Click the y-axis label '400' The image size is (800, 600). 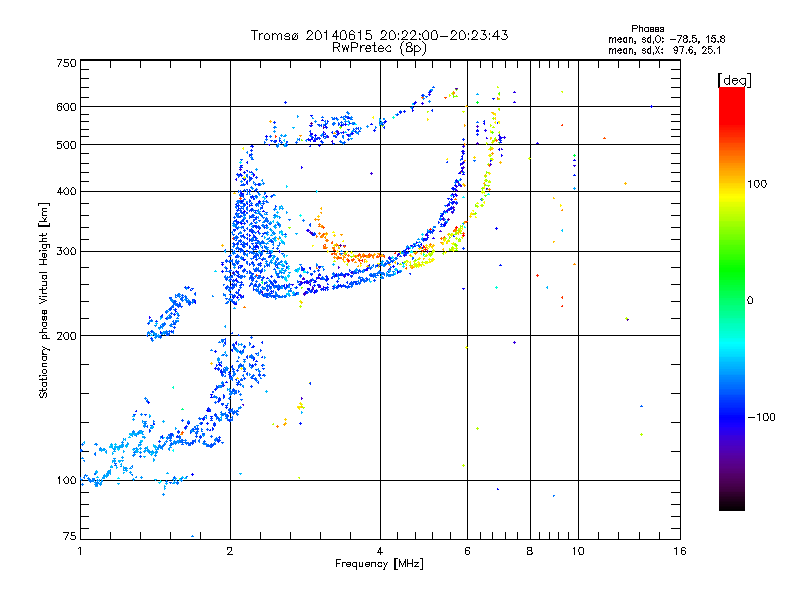point(66,192)
